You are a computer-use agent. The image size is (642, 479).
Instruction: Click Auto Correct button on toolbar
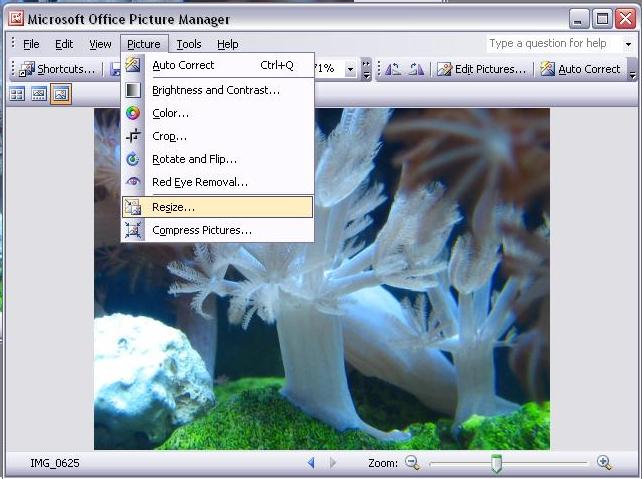pyautogui.click(x=580, y=69)
